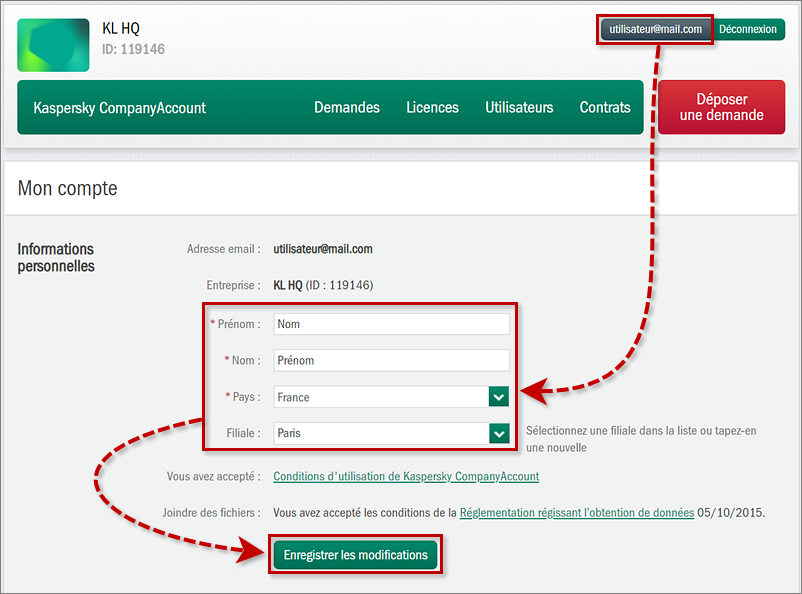Viewport: 802px width, 594px height.
Task: Log out with the Déconnexion button
Action: pyautogui.click(x=748, y=29)
